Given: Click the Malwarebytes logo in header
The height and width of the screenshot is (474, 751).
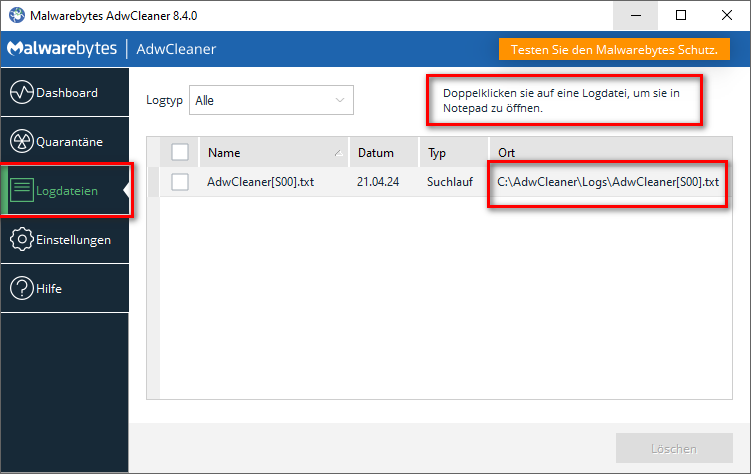Looking at the screenshot, I should pos(62,48).
